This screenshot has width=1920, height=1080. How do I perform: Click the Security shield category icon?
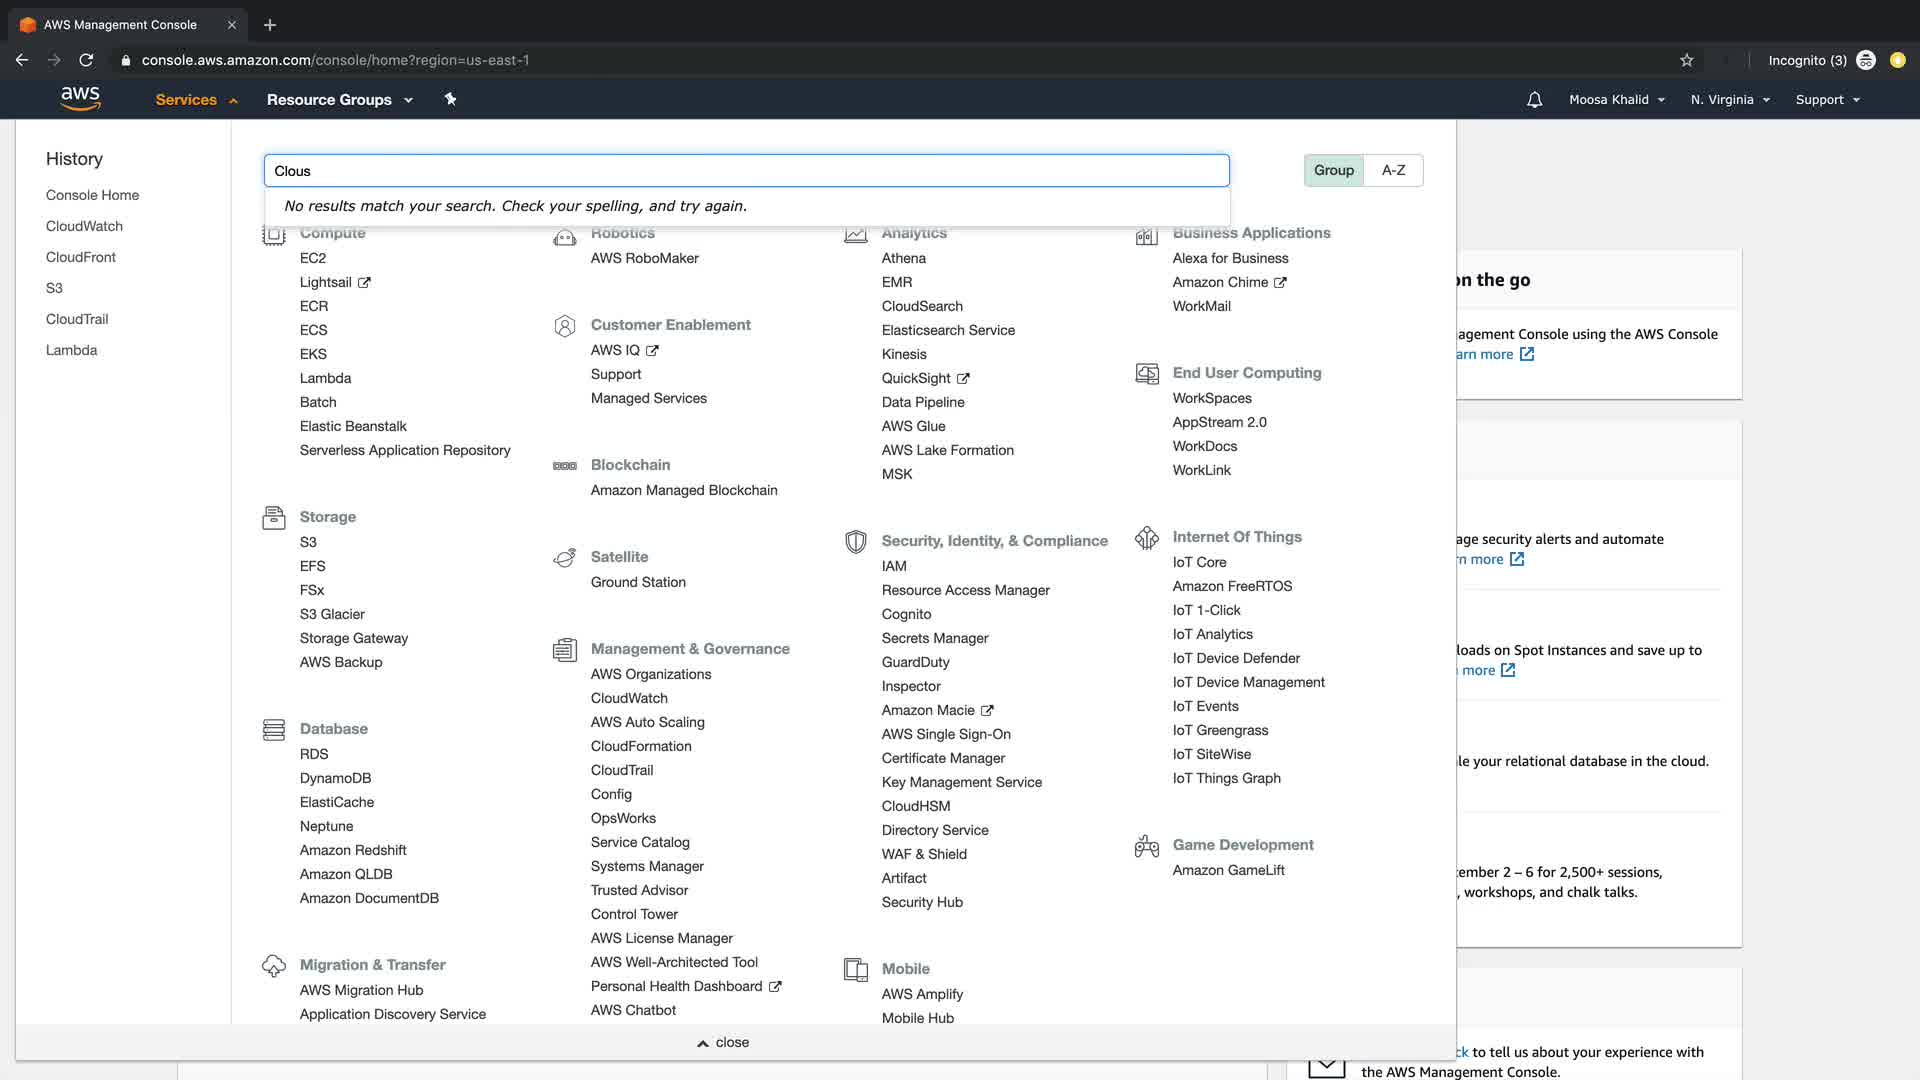[855, 542]
